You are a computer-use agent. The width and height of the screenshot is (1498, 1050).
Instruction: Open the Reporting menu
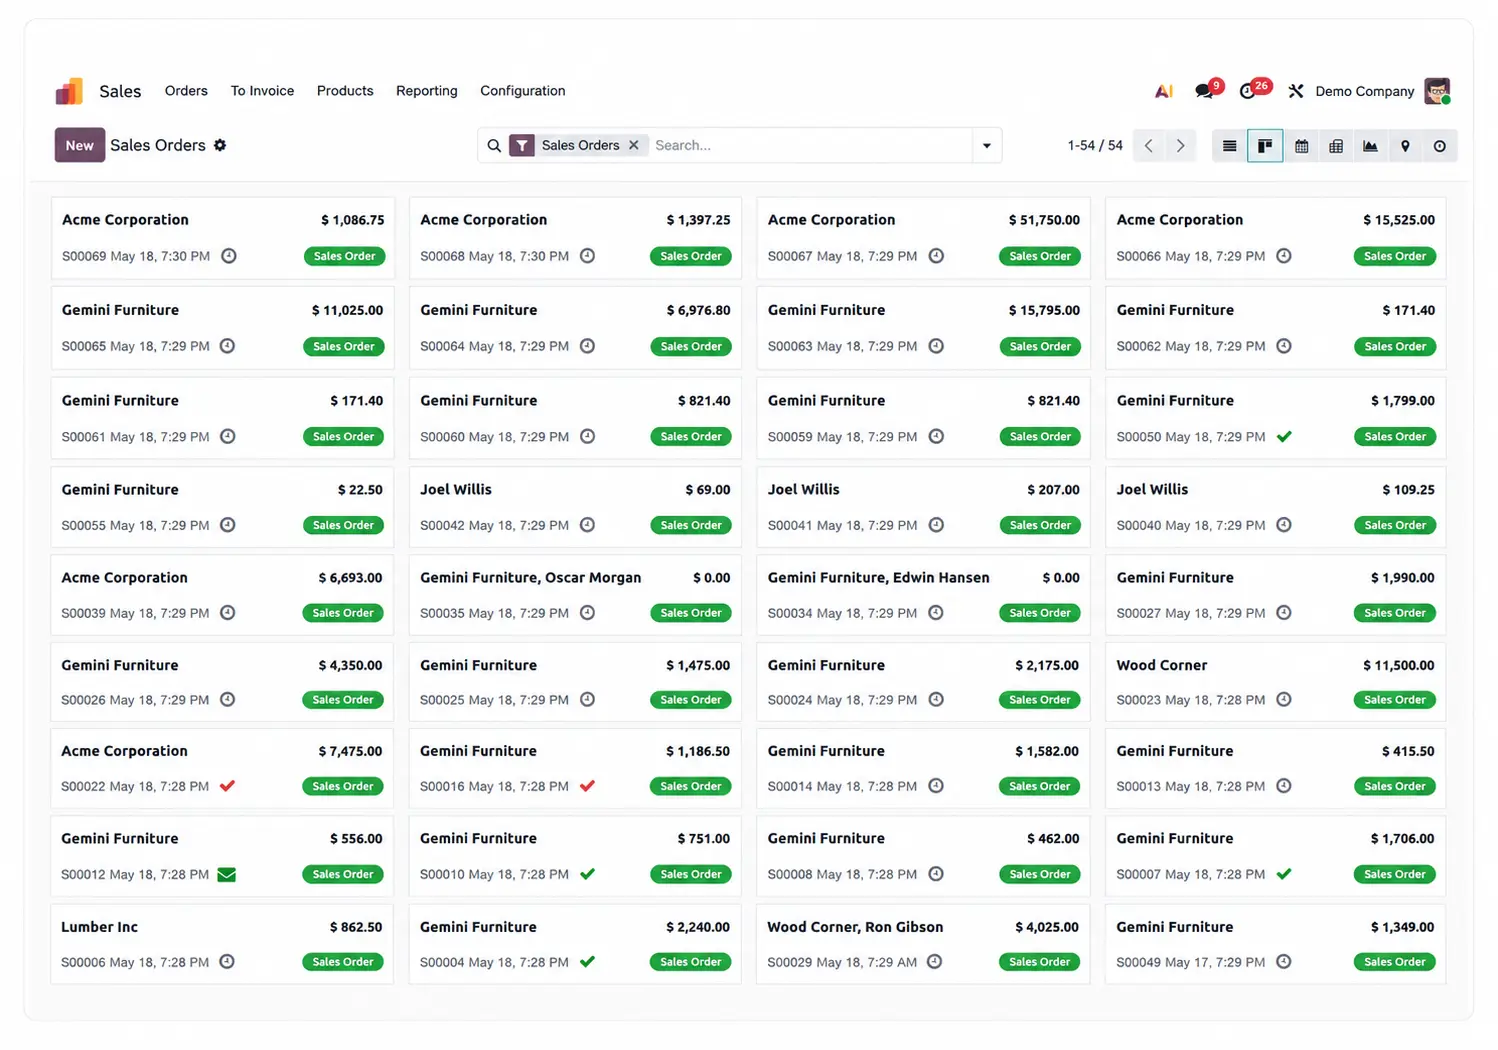[x=427, y=91]
